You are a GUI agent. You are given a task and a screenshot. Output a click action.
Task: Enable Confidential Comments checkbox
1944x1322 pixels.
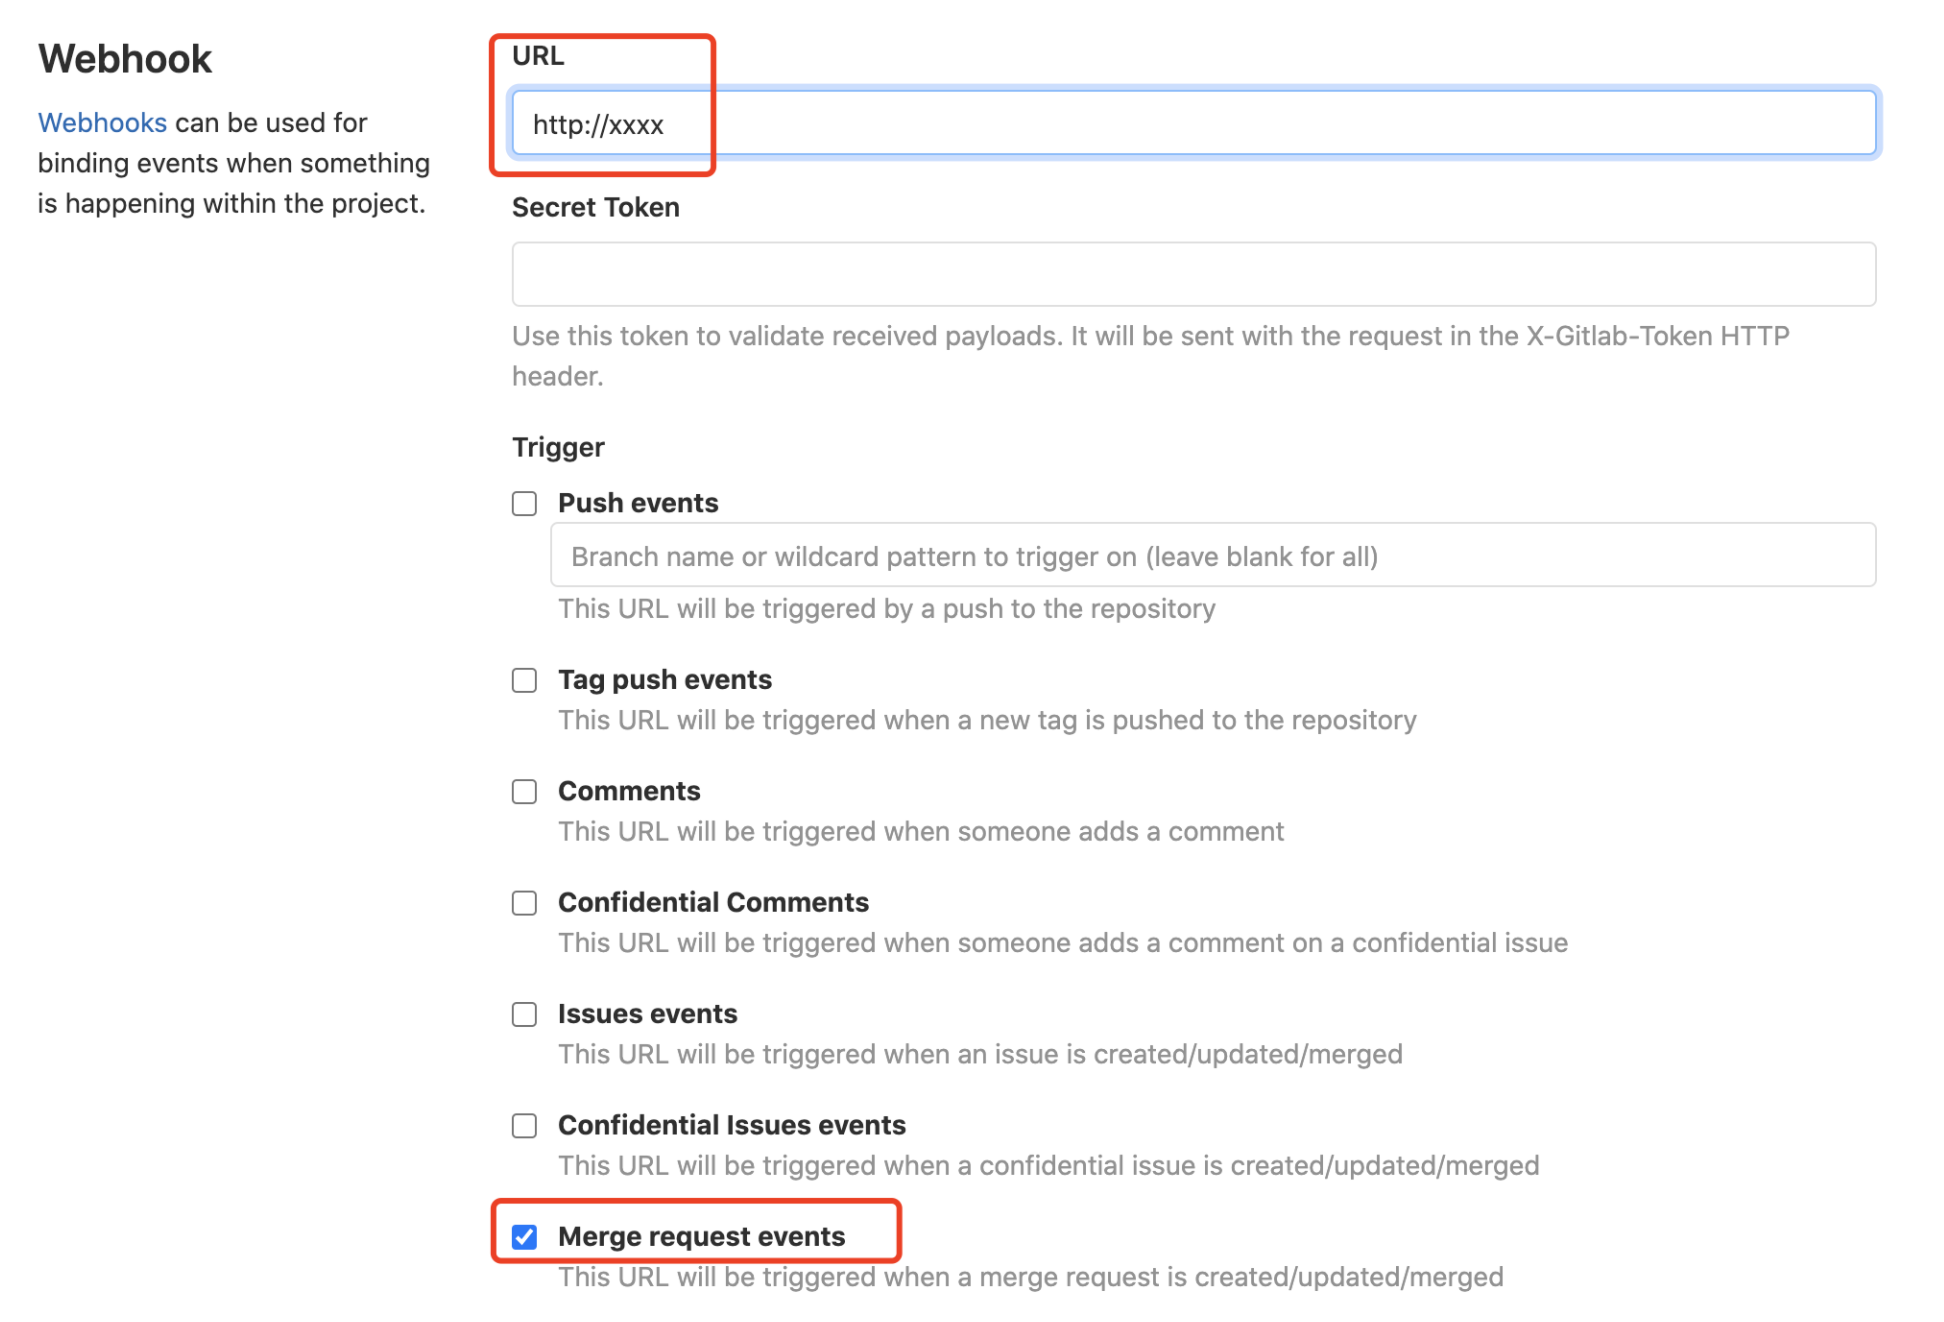pos(524,903)
